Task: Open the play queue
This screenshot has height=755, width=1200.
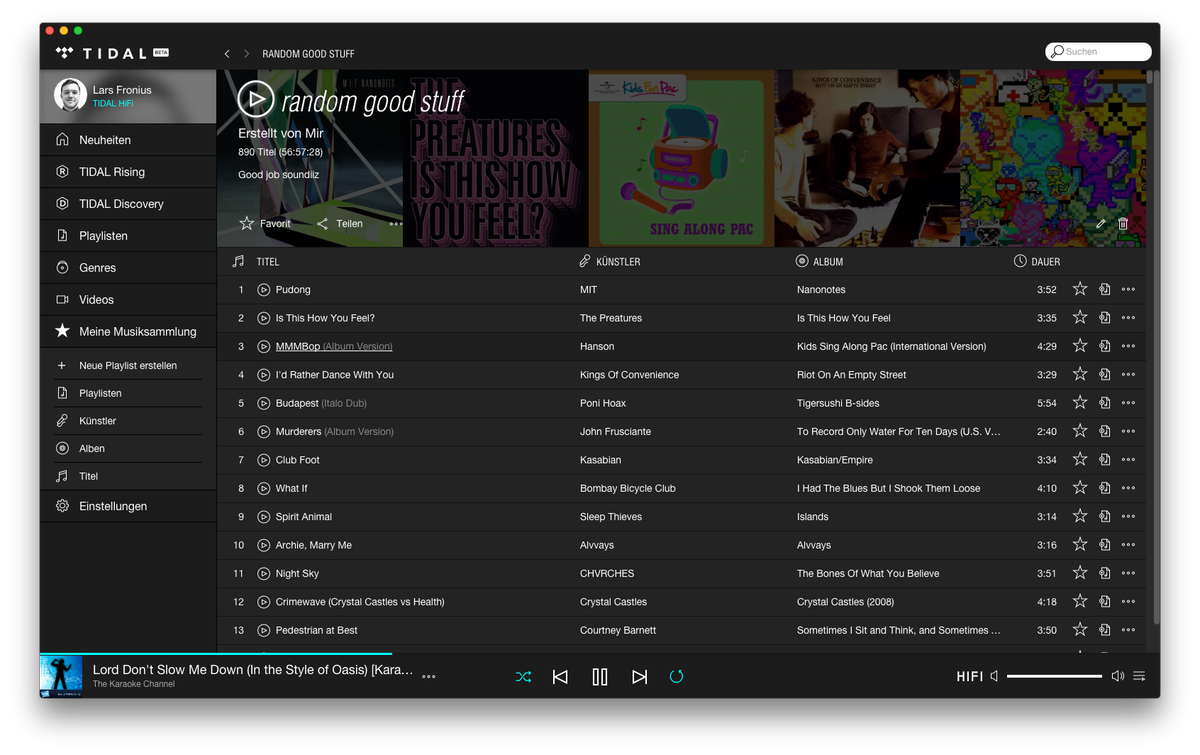Action: (1140, 677)
